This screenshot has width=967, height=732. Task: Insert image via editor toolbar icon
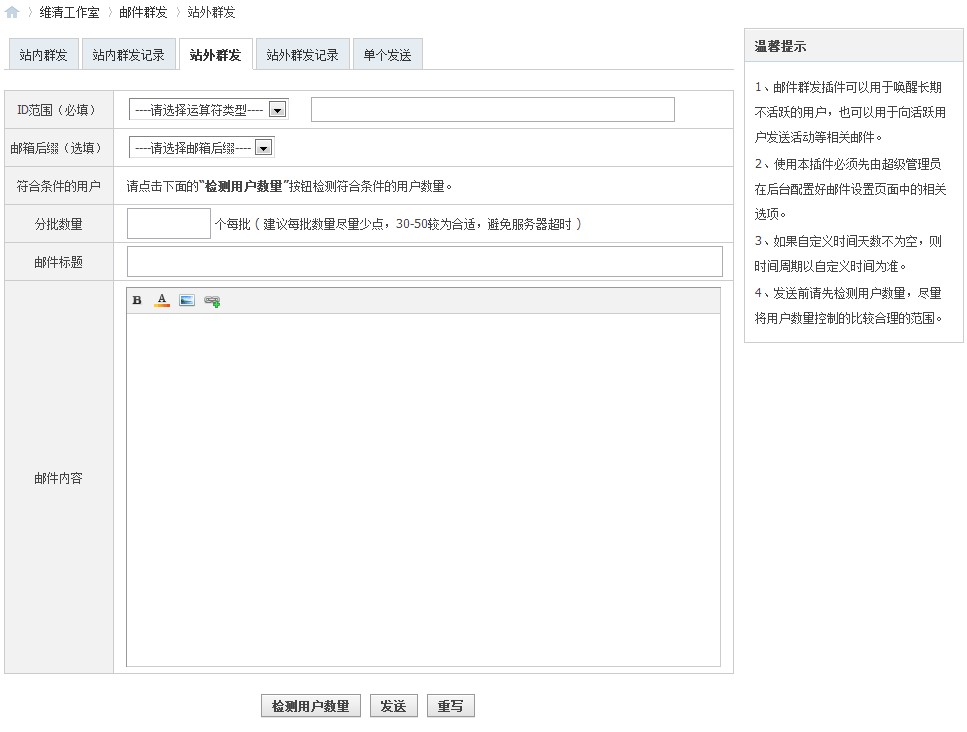click(x=187, y=300)
